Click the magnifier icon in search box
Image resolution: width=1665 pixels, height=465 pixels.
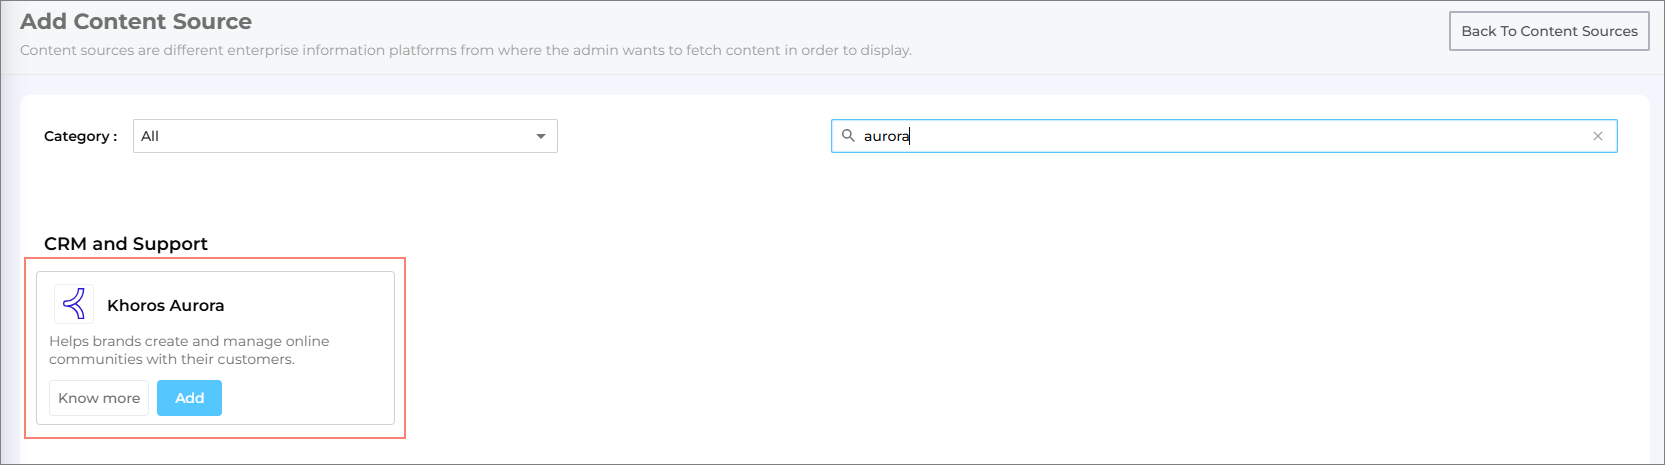[848, 136]
